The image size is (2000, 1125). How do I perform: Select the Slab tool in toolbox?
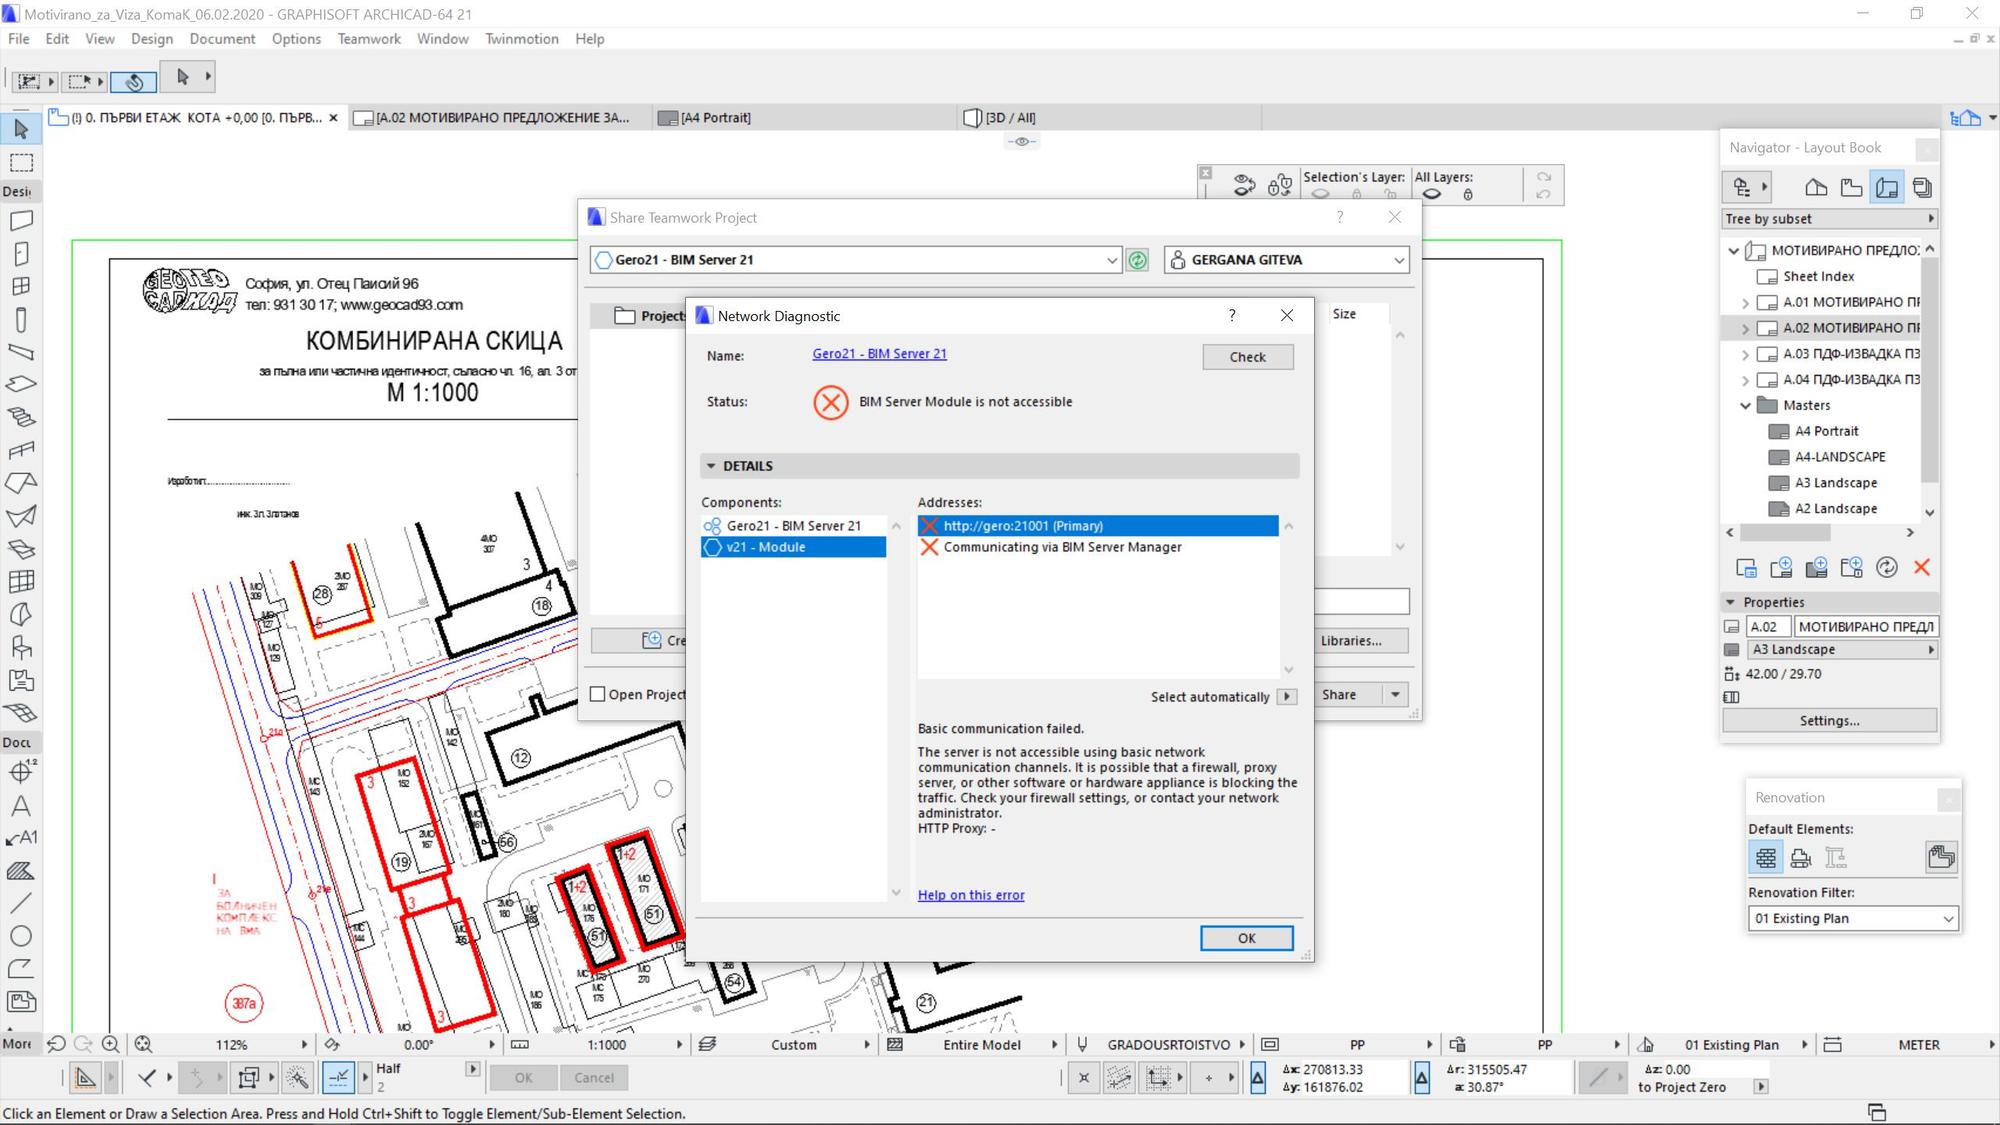pyautogui.click(x=21, y=384)
